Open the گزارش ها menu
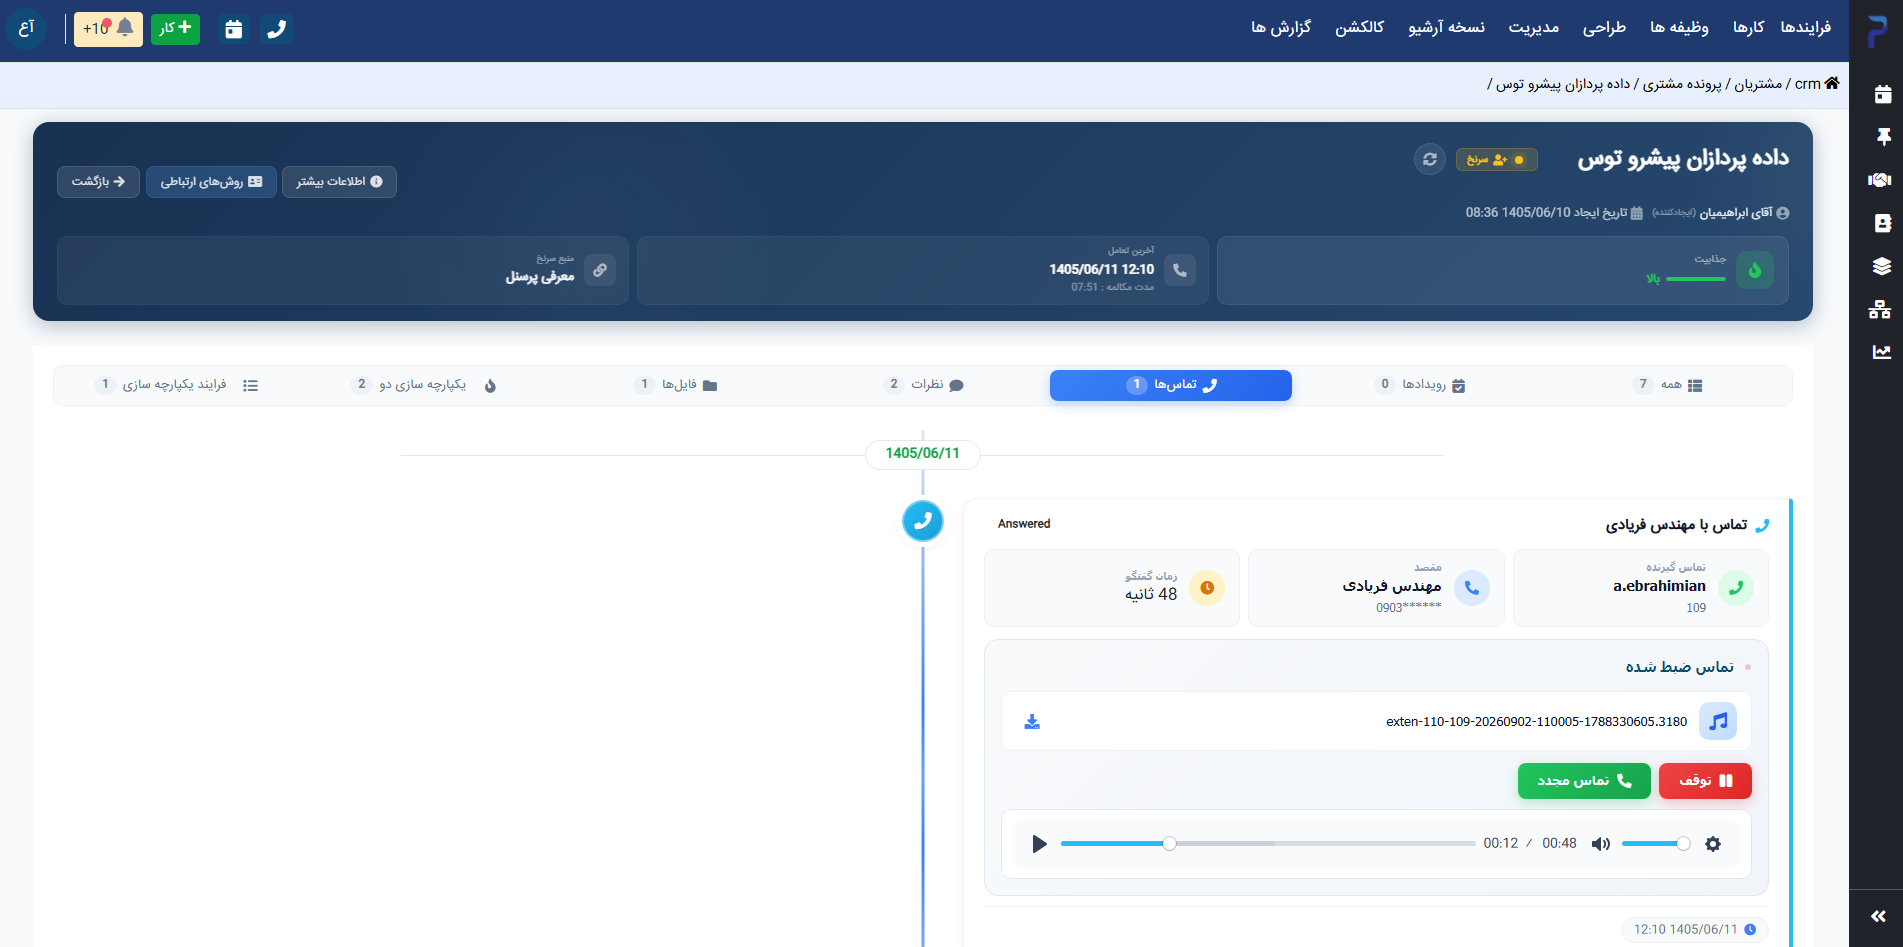The width and height of the screenshot is (1903, 947). (x=1281, y=28)
